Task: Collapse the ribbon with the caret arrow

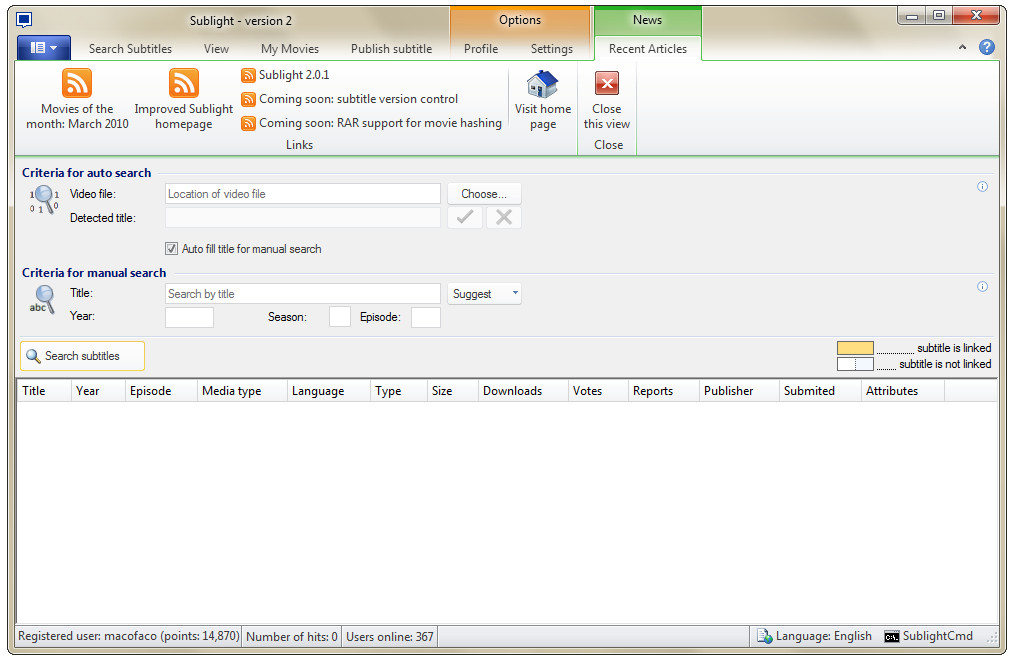Action: coord(962,47)
